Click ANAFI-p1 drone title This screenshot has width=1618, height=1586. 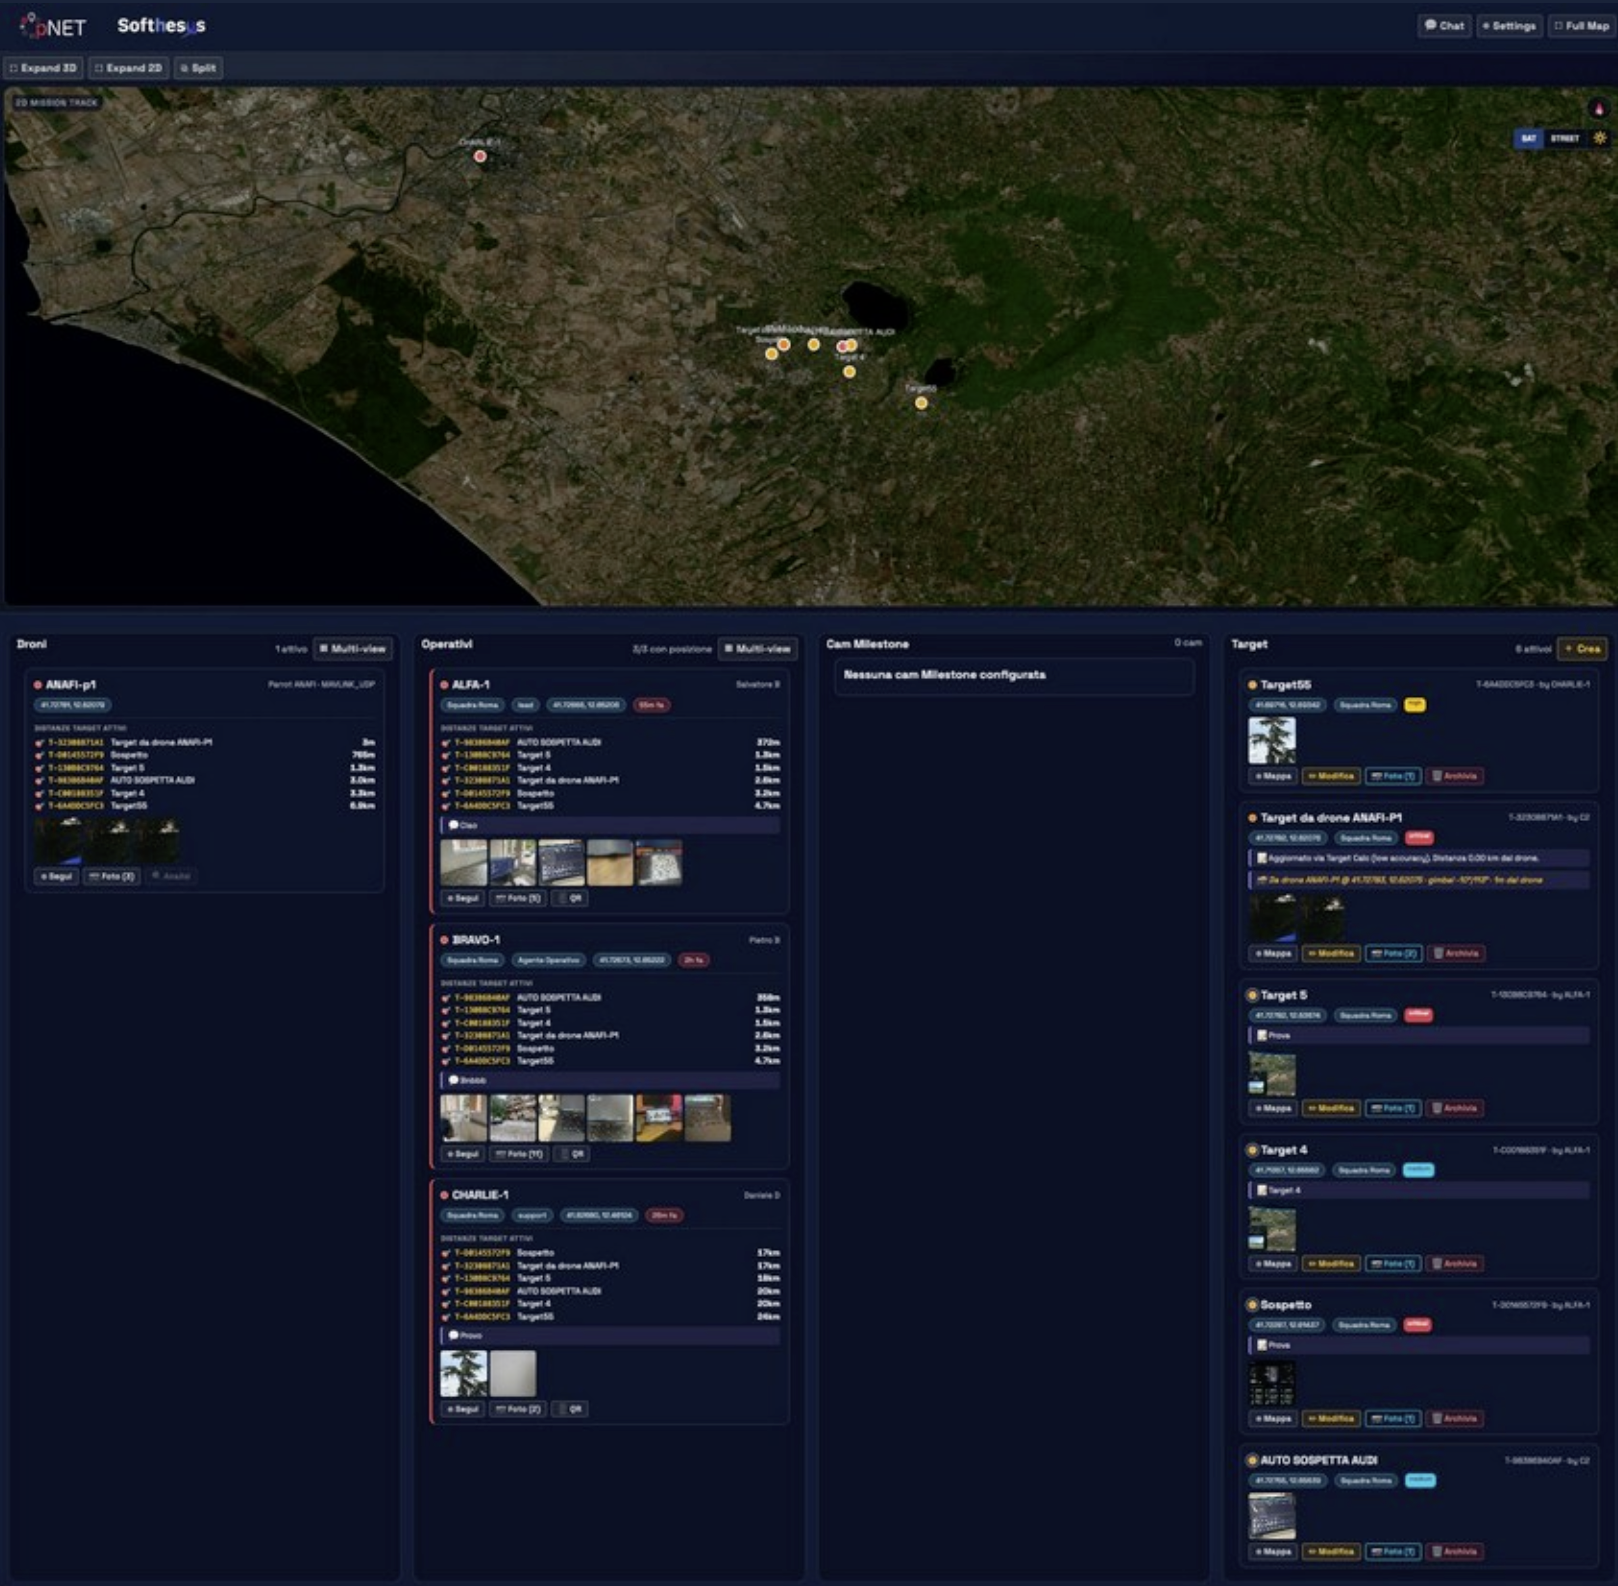click(70, 685)
